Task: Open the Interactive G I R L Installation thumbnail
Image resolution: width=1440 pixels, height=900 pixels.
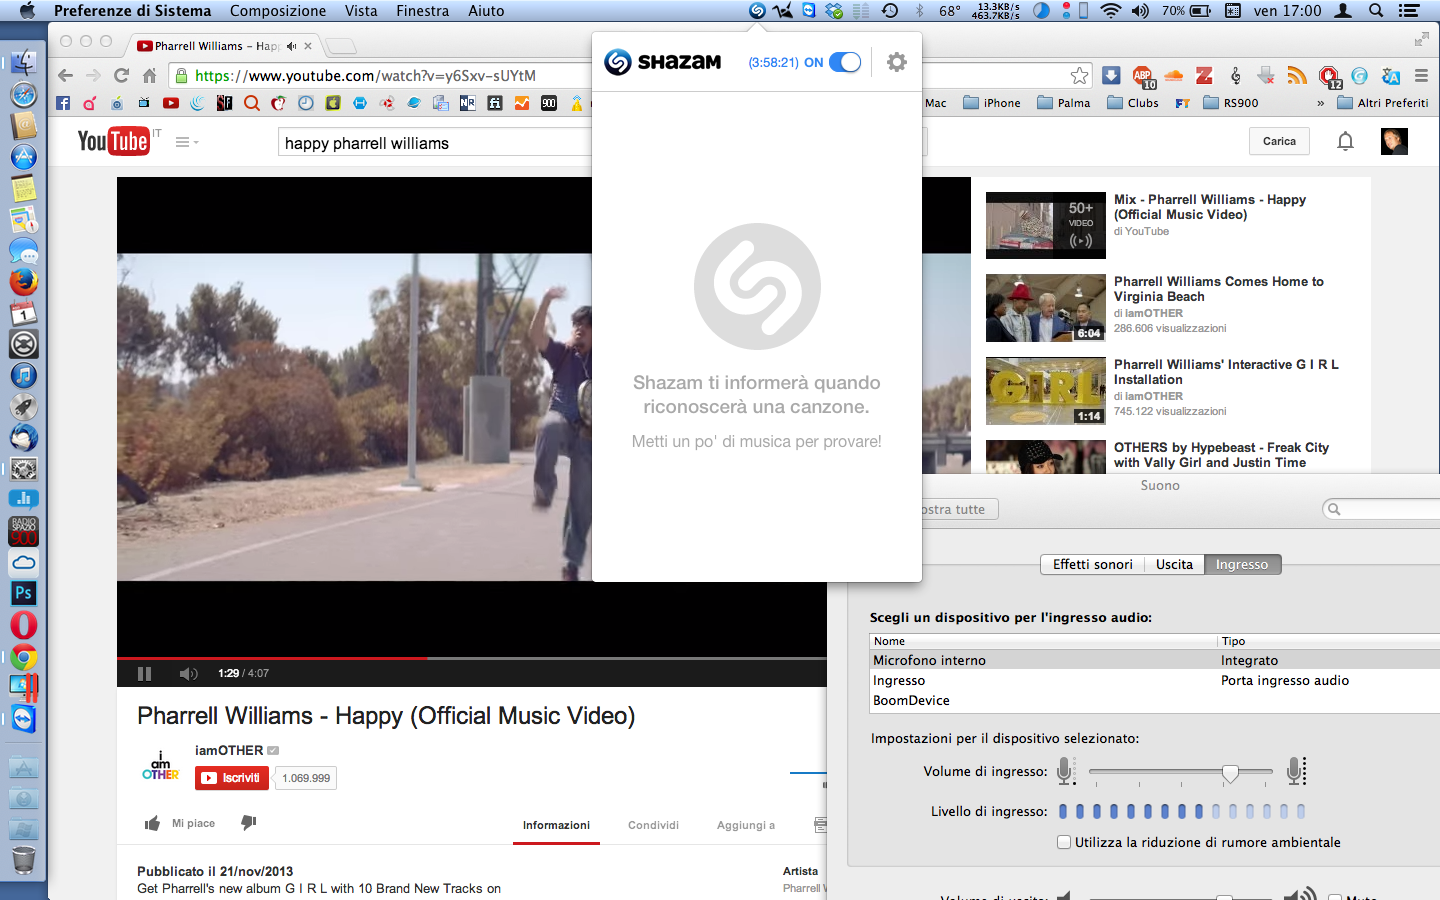Action: pyautogui.click(x=1045, y=391)
